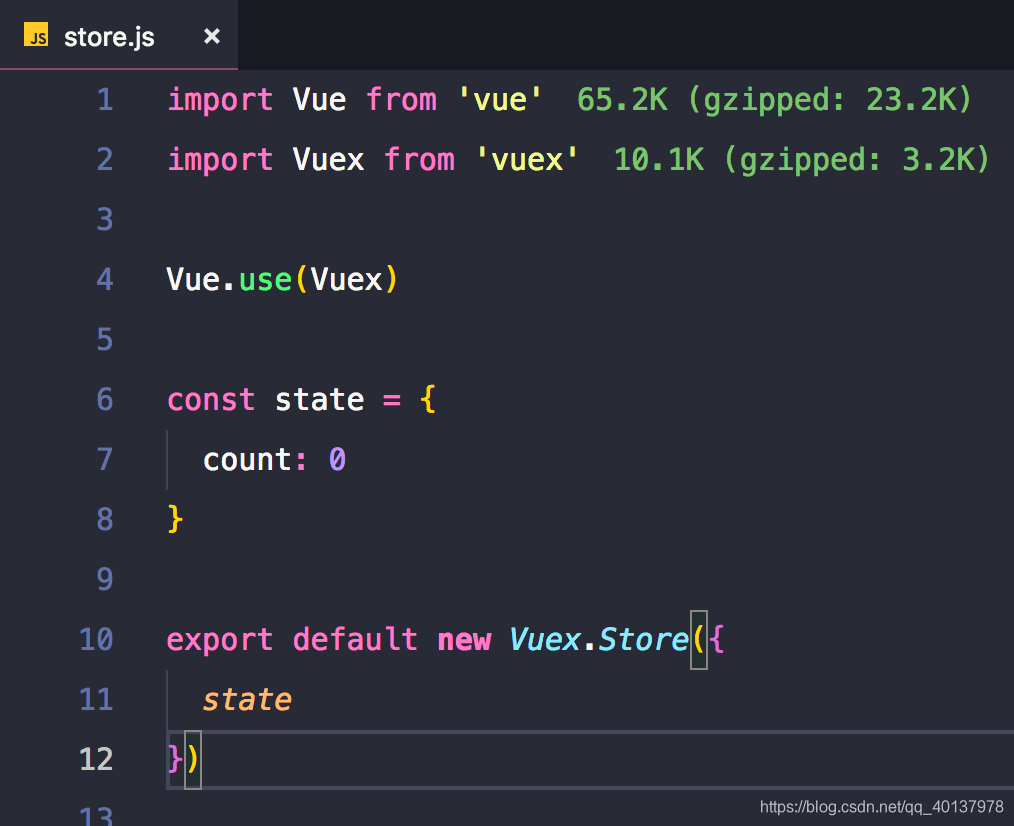1014x826 pixels.
Task: Click the 'export' keyword on line 10
Action: click(x=220, y=640)
